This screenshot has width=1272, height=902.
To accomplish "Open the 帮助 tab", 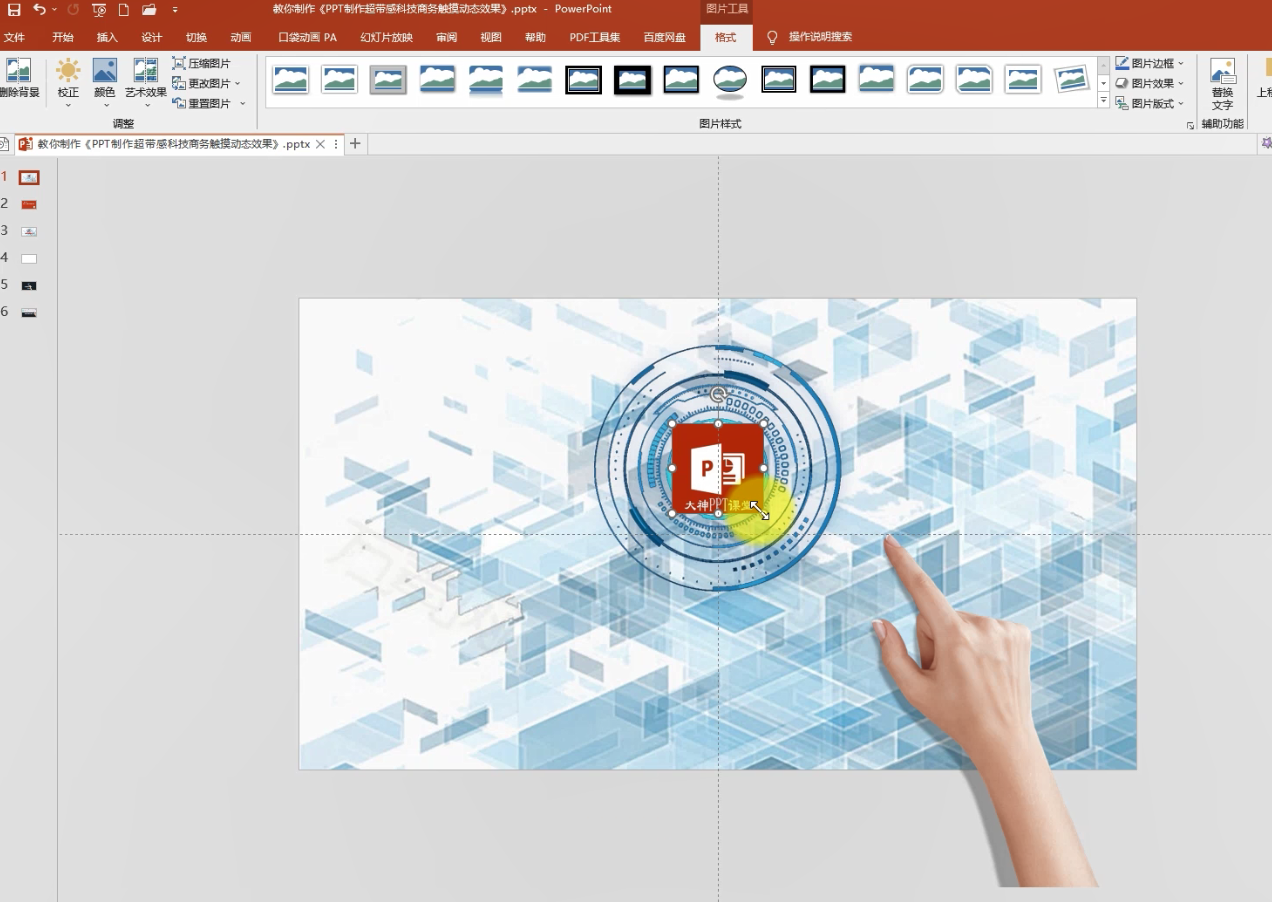I will click(x=535, y=37).
